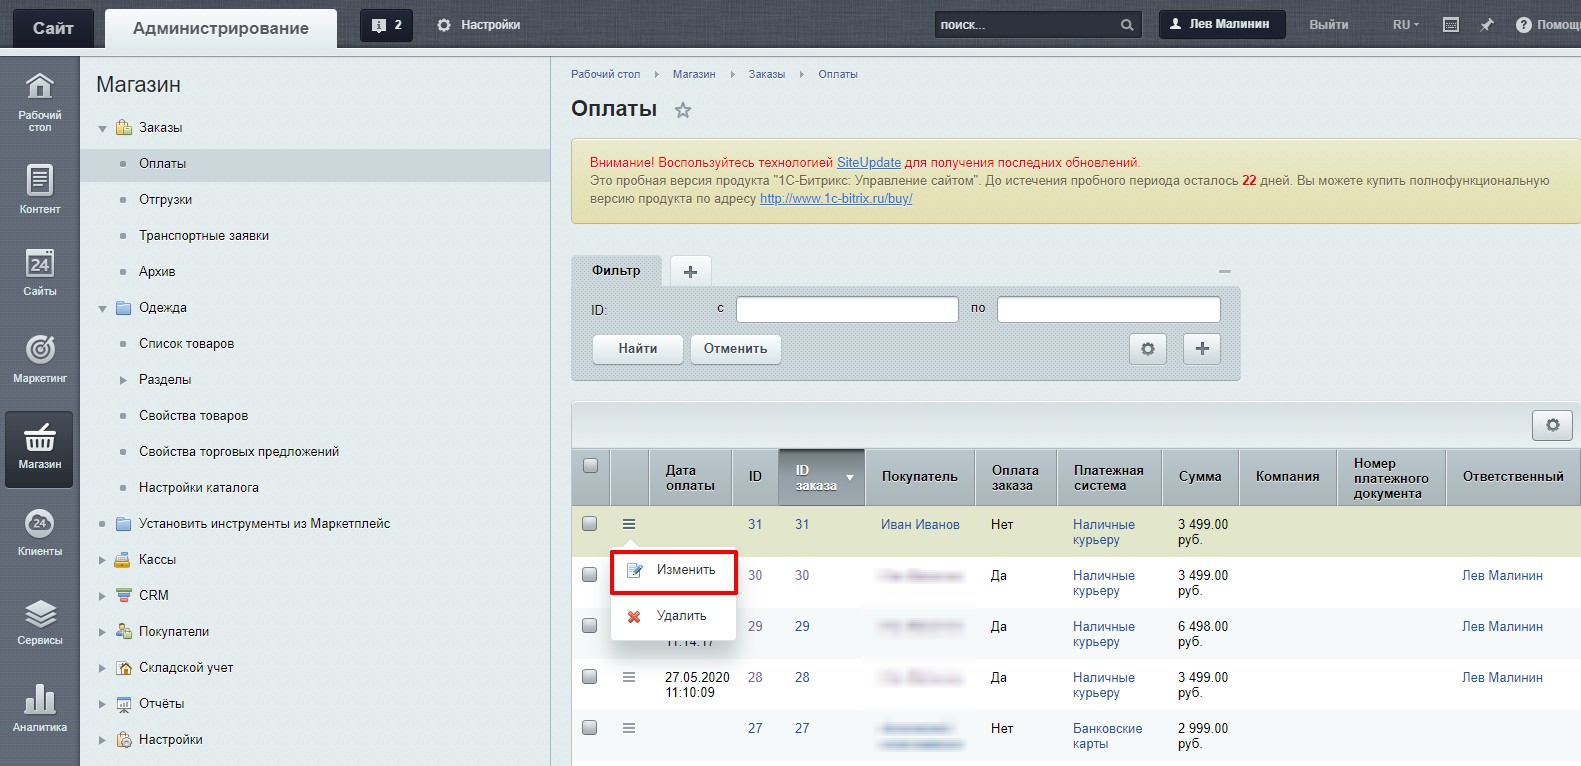Check the checkbox for payment 28 row
The height and width of the screenshot is (766, 1581).
point(590,677)
